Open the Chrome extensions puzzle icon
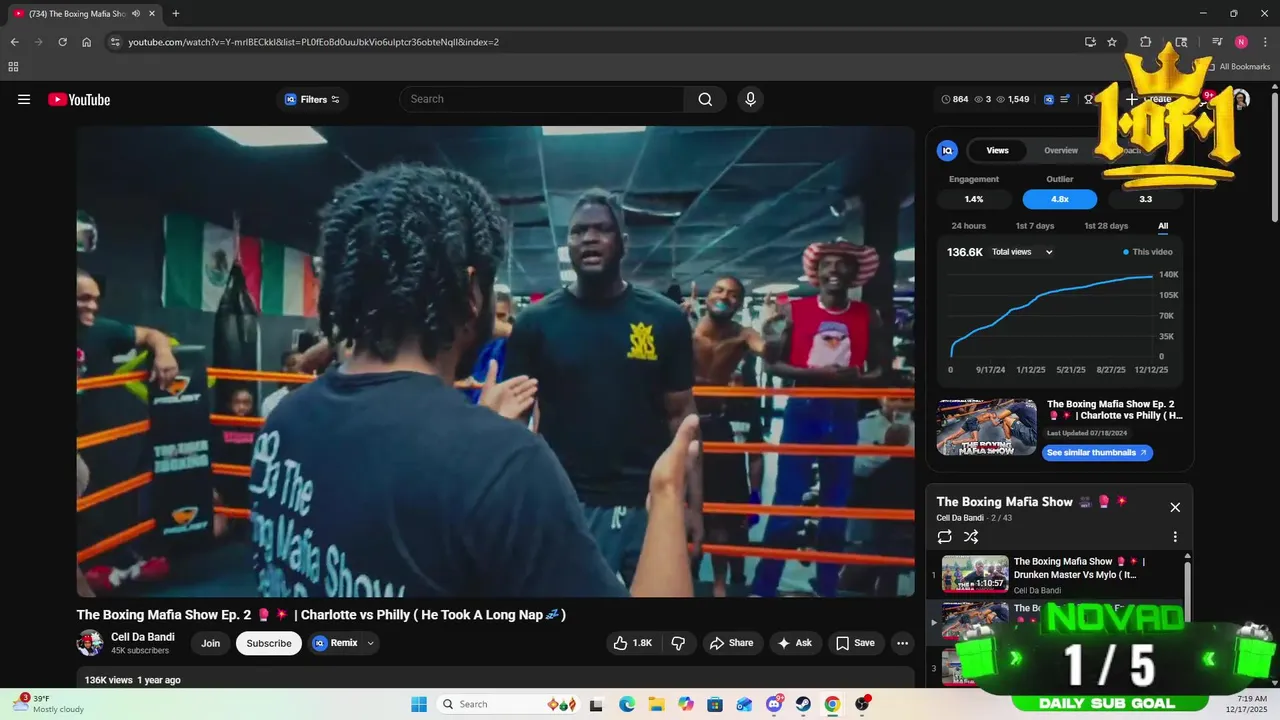The height and width of the screenshot is (720, 1280). [1146, 42]
